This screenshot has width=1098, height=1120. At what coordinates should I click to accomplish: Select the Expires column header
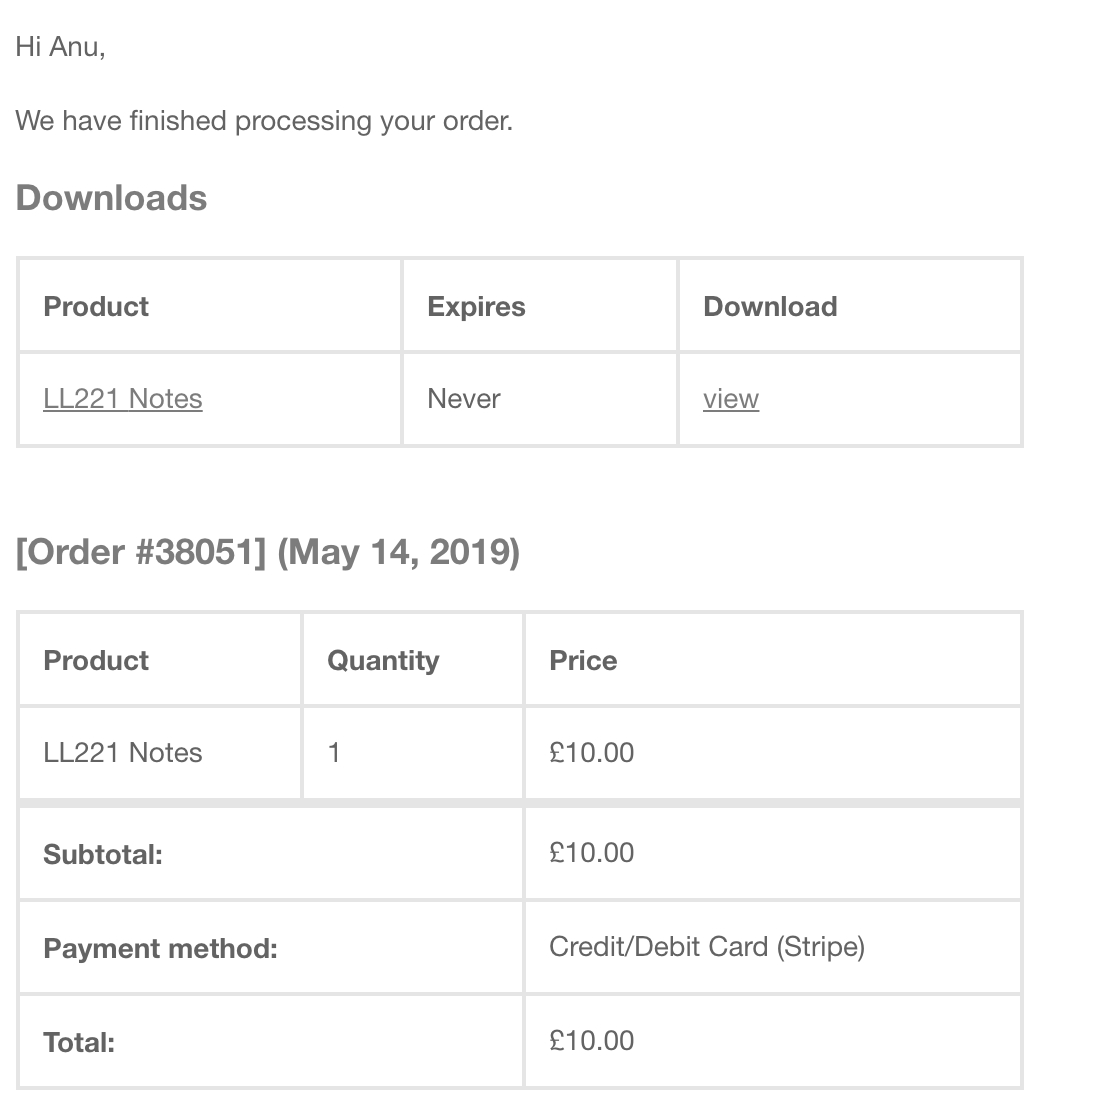(x=476, y=306)
